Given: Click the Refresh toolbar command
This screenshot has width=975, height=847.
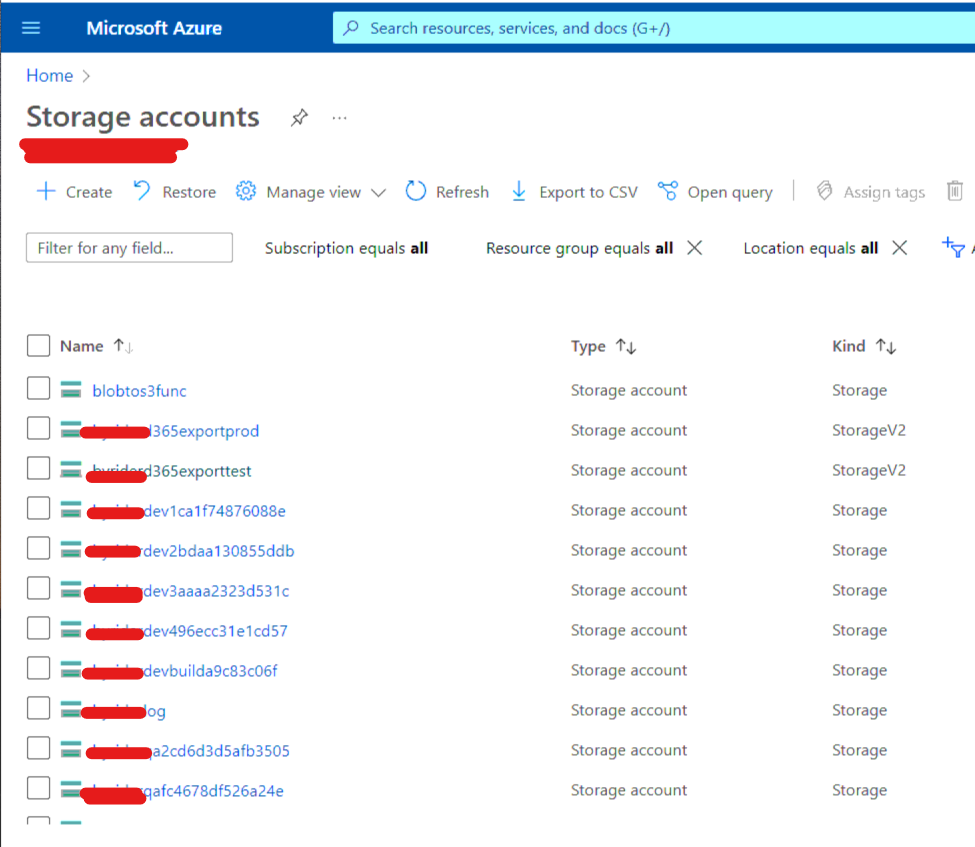Looking at the screenshot, I should pos(447,192).
